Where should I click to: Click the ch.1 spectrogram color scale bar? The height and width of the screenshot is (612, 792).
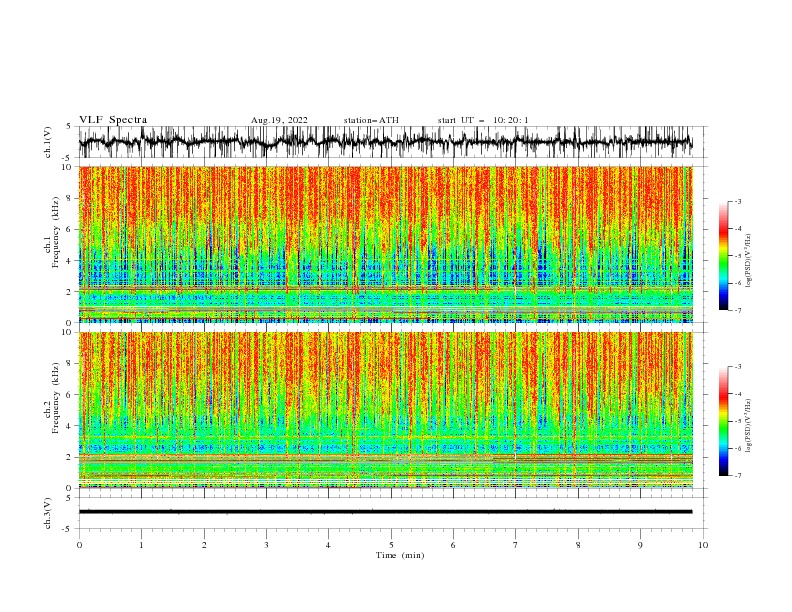tap(723, 256)
